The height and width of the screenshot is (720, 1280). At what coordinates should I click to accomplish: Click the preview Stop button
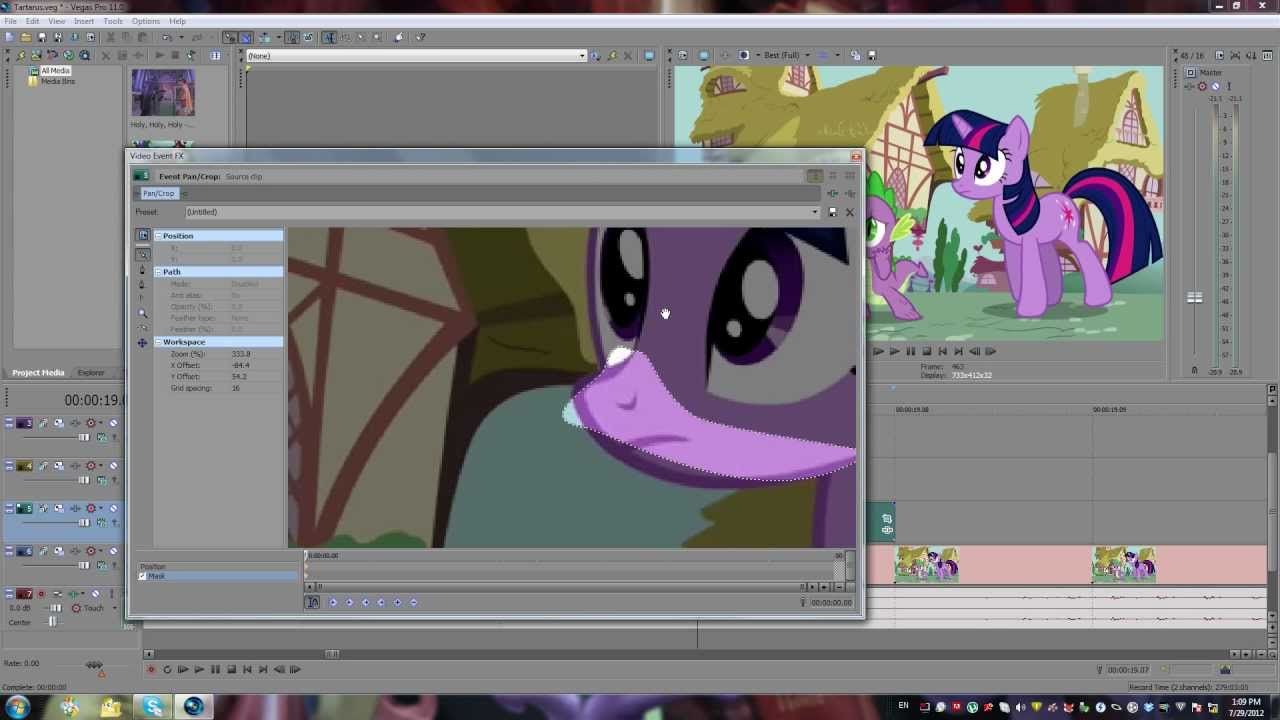click(926, 351)
